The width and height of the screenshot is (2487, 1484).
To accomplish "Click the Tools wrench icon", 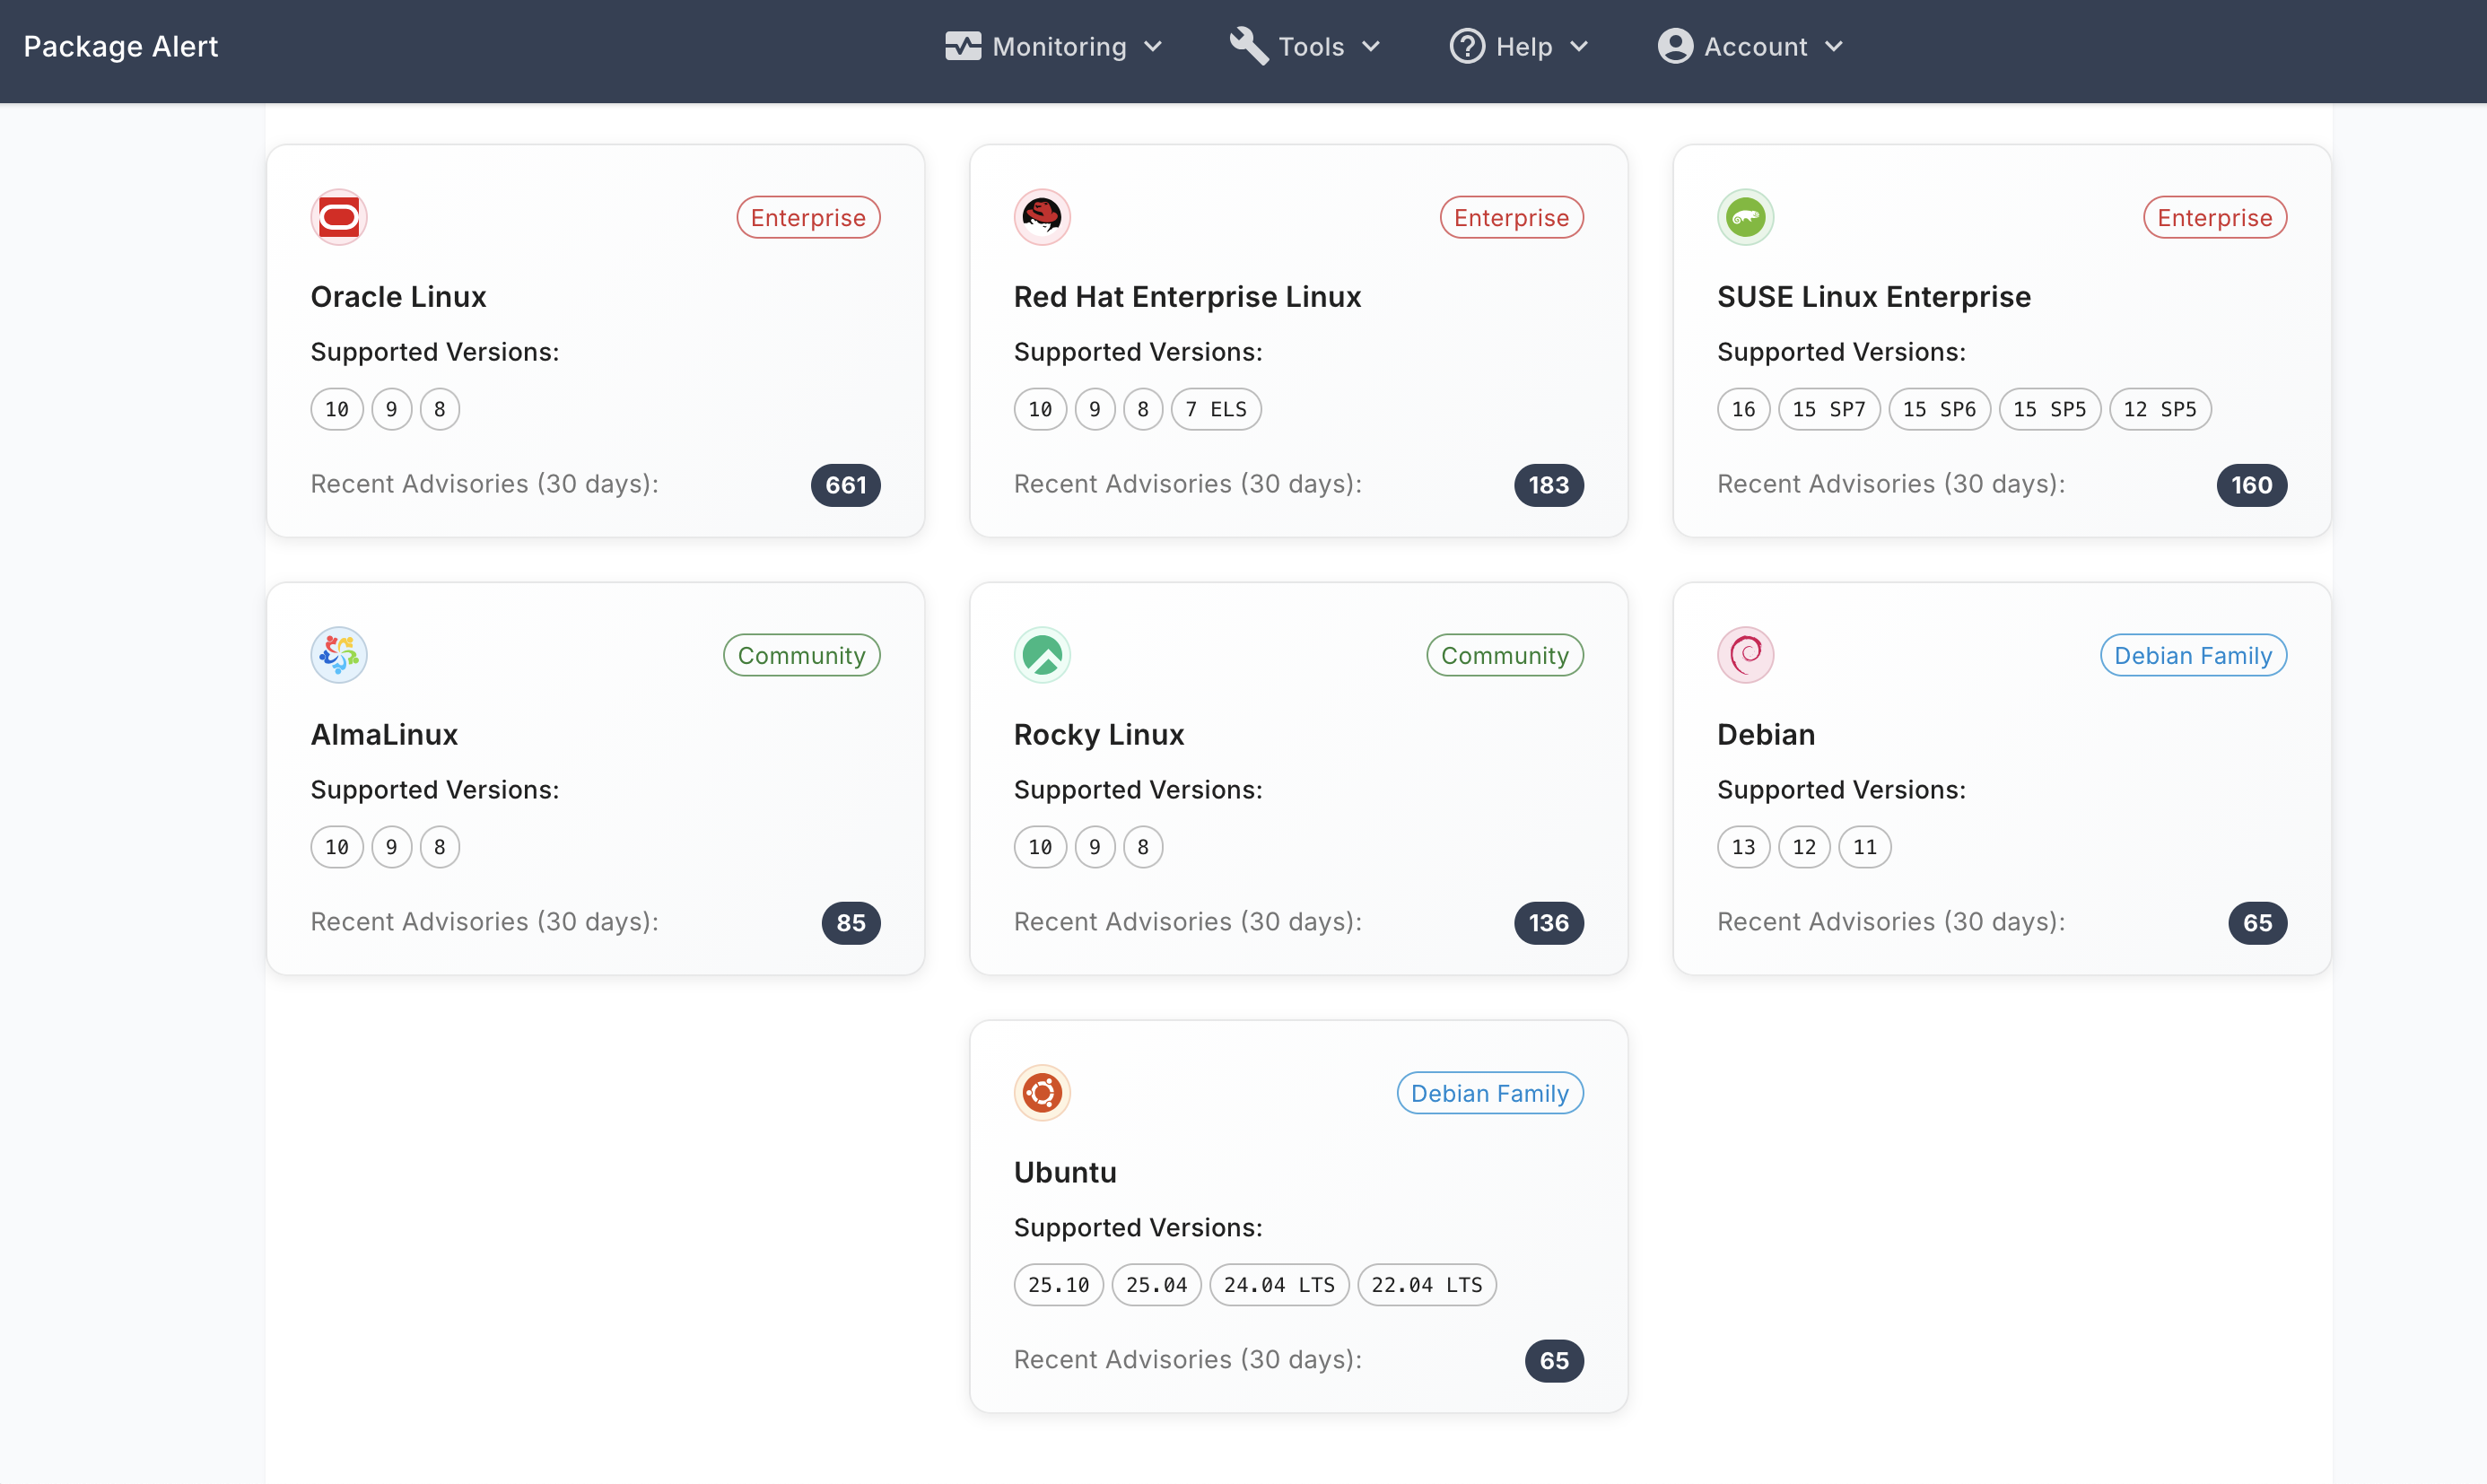I will [1248, 46].
